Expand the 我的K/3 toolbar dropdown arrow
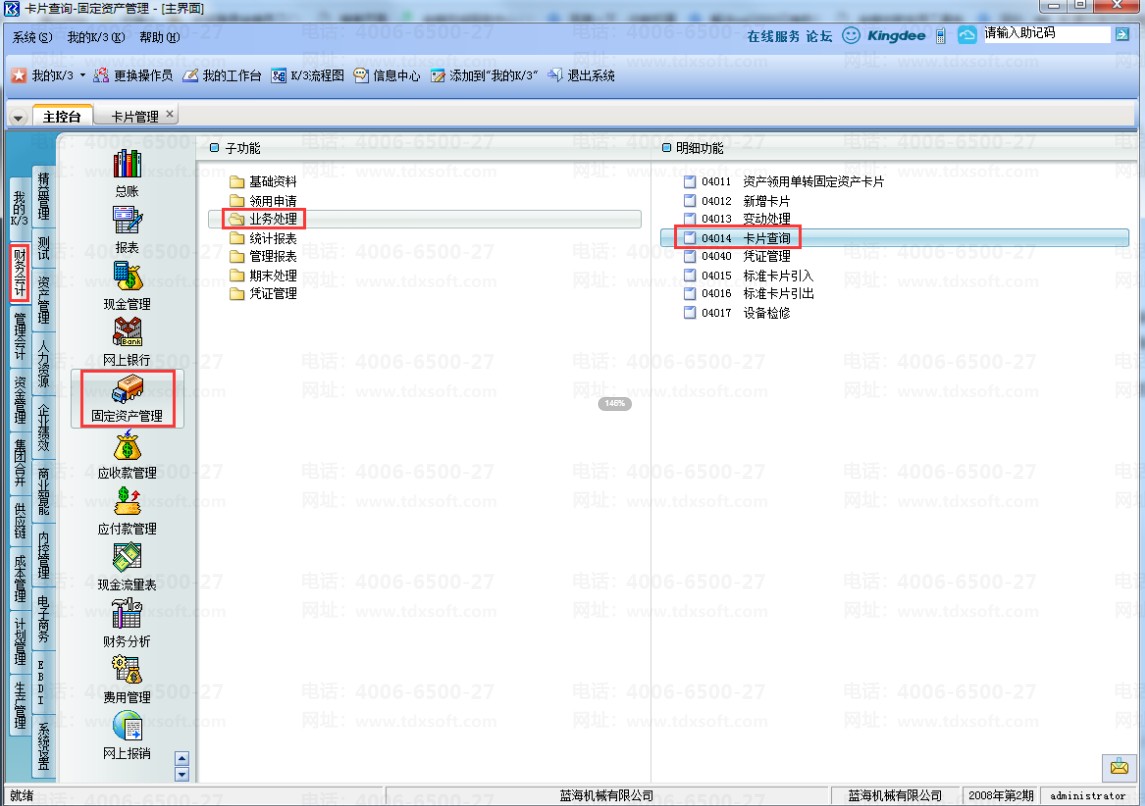 83,75
